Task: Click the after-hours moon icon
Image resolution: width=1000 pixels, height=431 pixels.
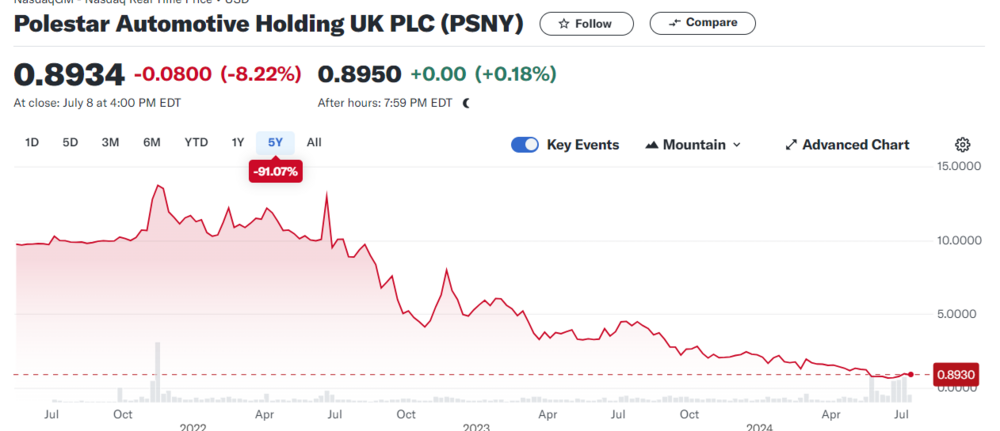Action: click(x=466, y=102)
